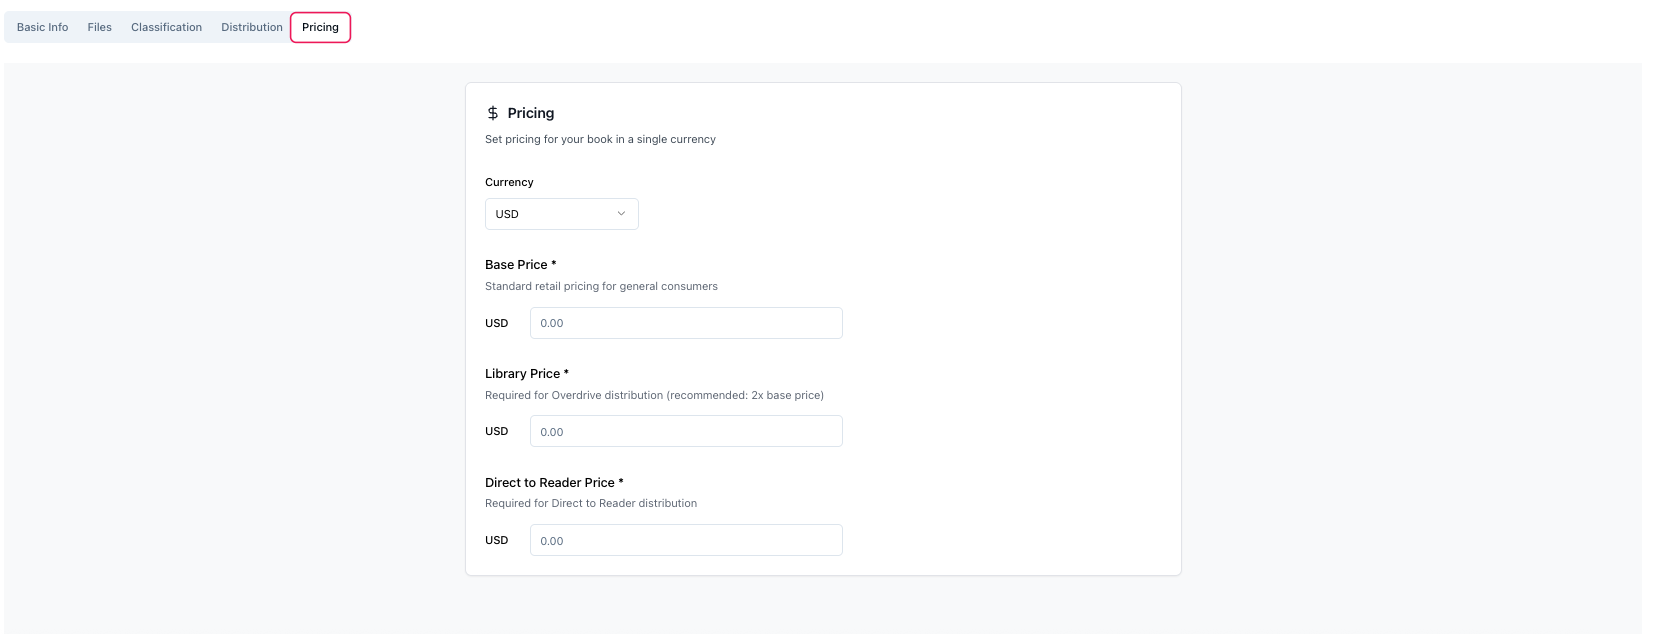Open the Currency dropdown showing USD
The width and height of the screenshot is (1660, 634).
click(x=561, y=214)
